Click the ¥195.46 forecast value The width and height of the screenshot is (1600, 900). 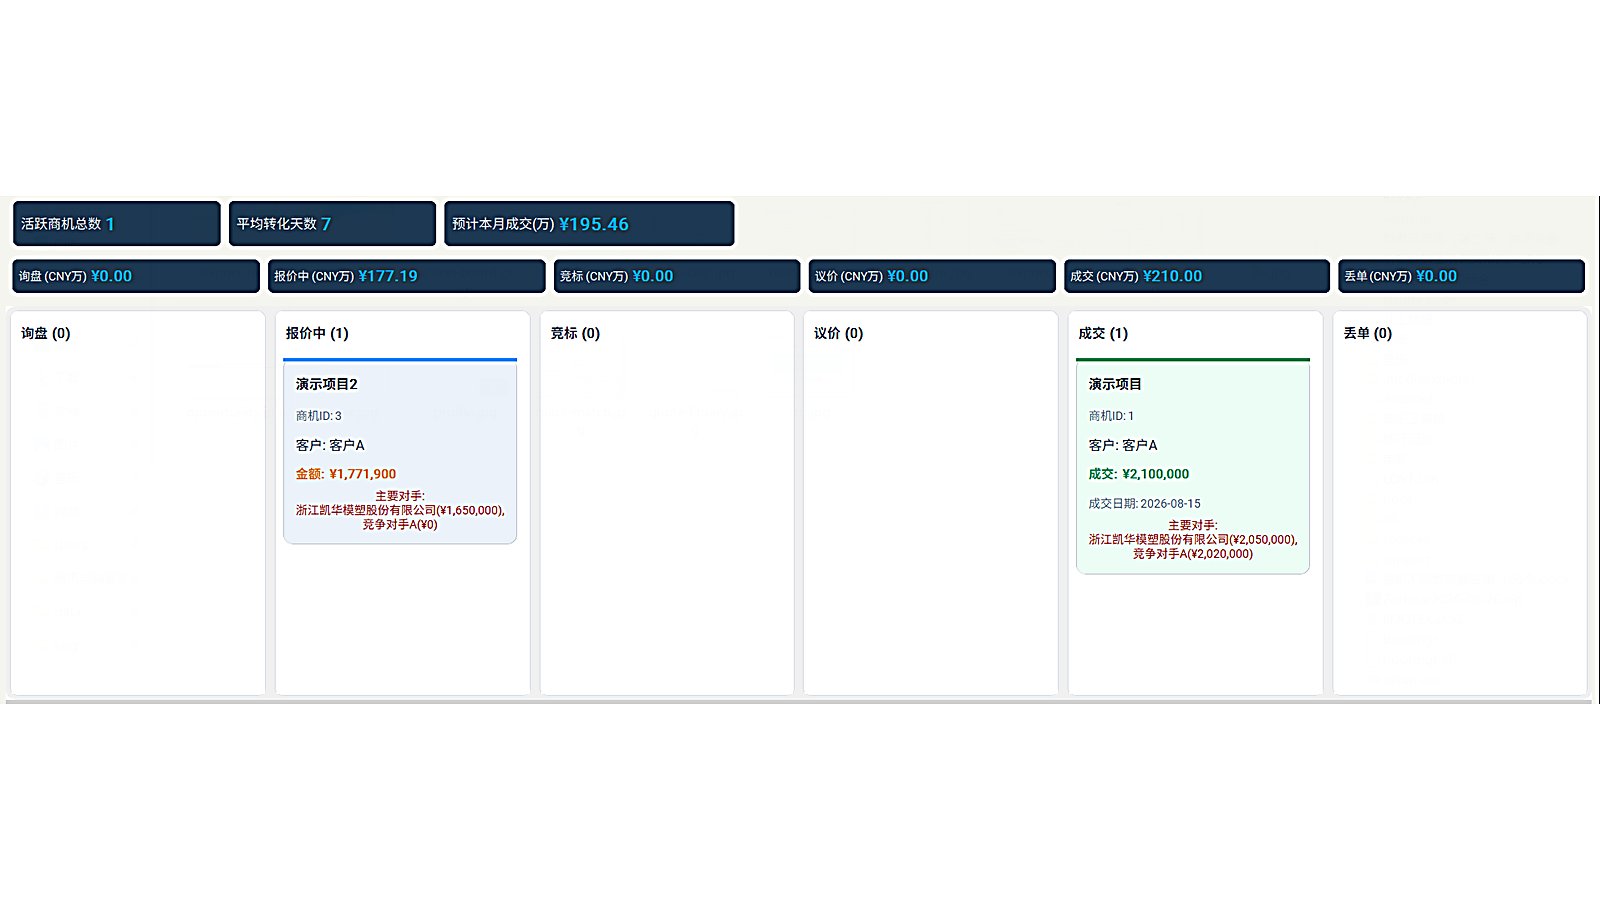[594, 224]
